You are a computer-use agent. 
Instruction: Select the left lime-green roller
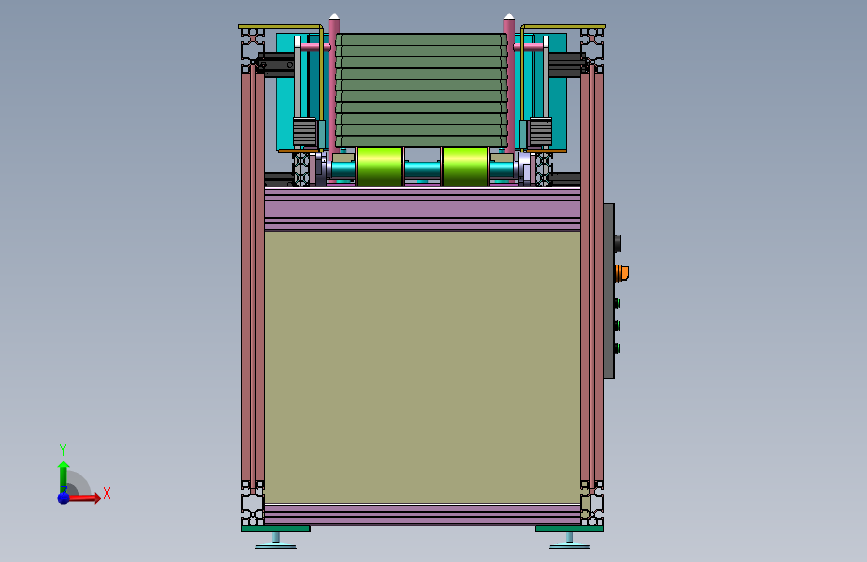pos(379,166)
